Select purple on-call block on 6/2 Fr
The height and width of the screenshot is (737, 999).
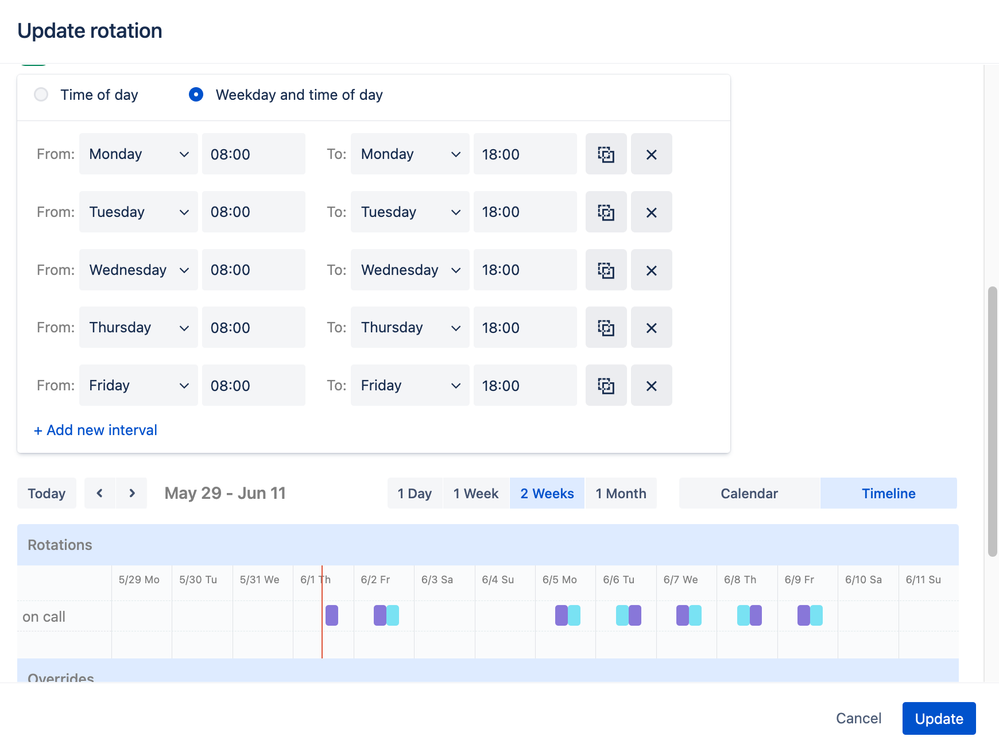380,615
